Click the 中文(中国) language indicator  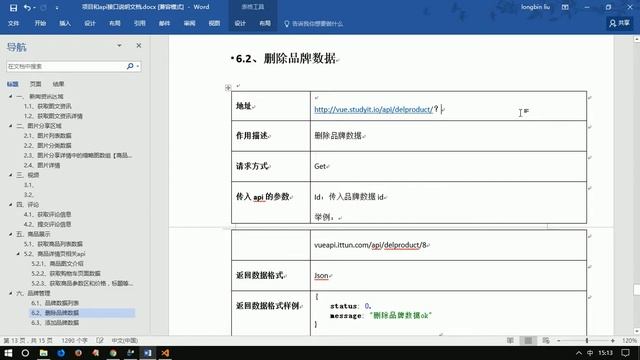124,340
